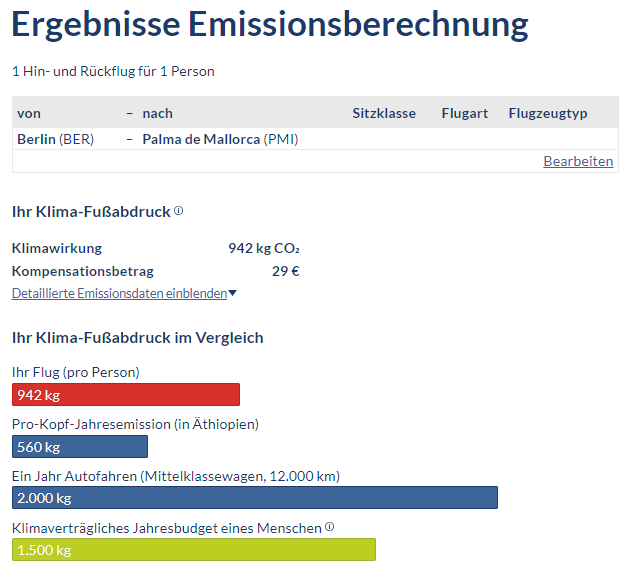The width and height of the screenshot is (634, 574).
Task: Select the Berlin (BER) departure cell
Action: click(x=55, y=139)
